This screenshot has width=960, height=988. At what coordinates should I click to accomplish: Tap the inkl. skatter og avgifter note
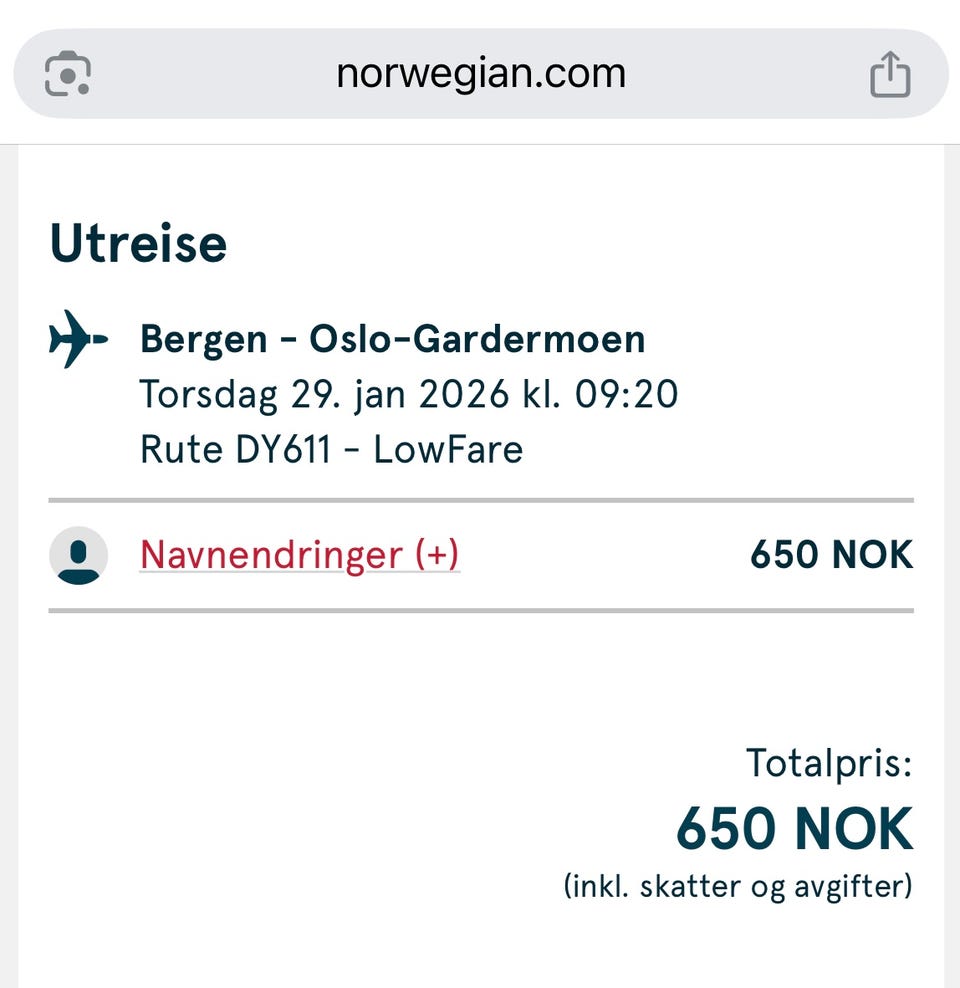pos(738,886)
